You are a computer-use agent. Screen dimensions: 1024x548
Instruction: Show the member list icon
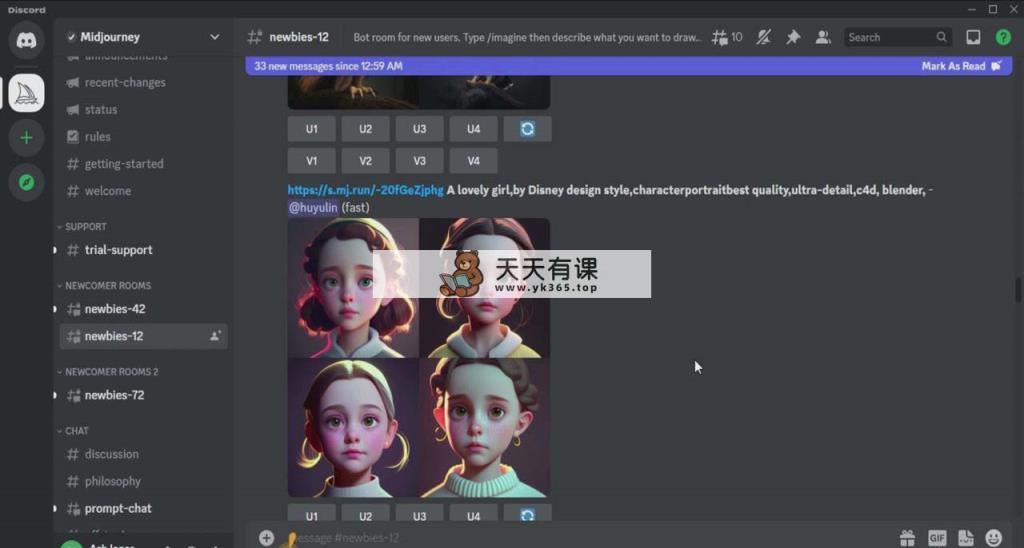point(823,37)
